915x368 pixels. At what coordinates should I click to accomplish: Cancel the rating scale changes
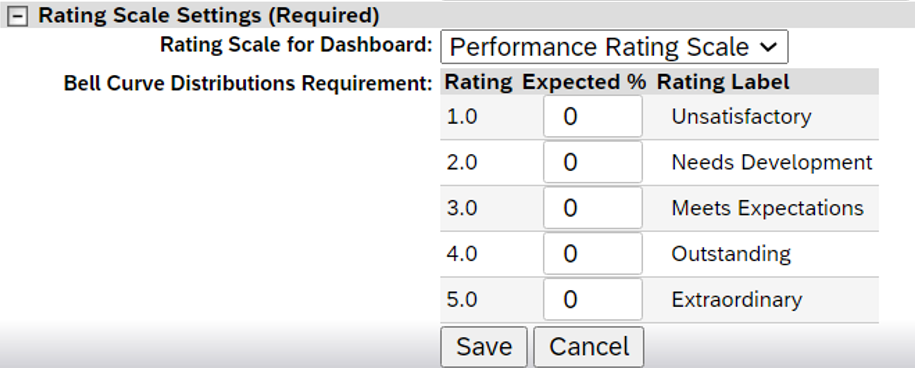pos(589,346)
